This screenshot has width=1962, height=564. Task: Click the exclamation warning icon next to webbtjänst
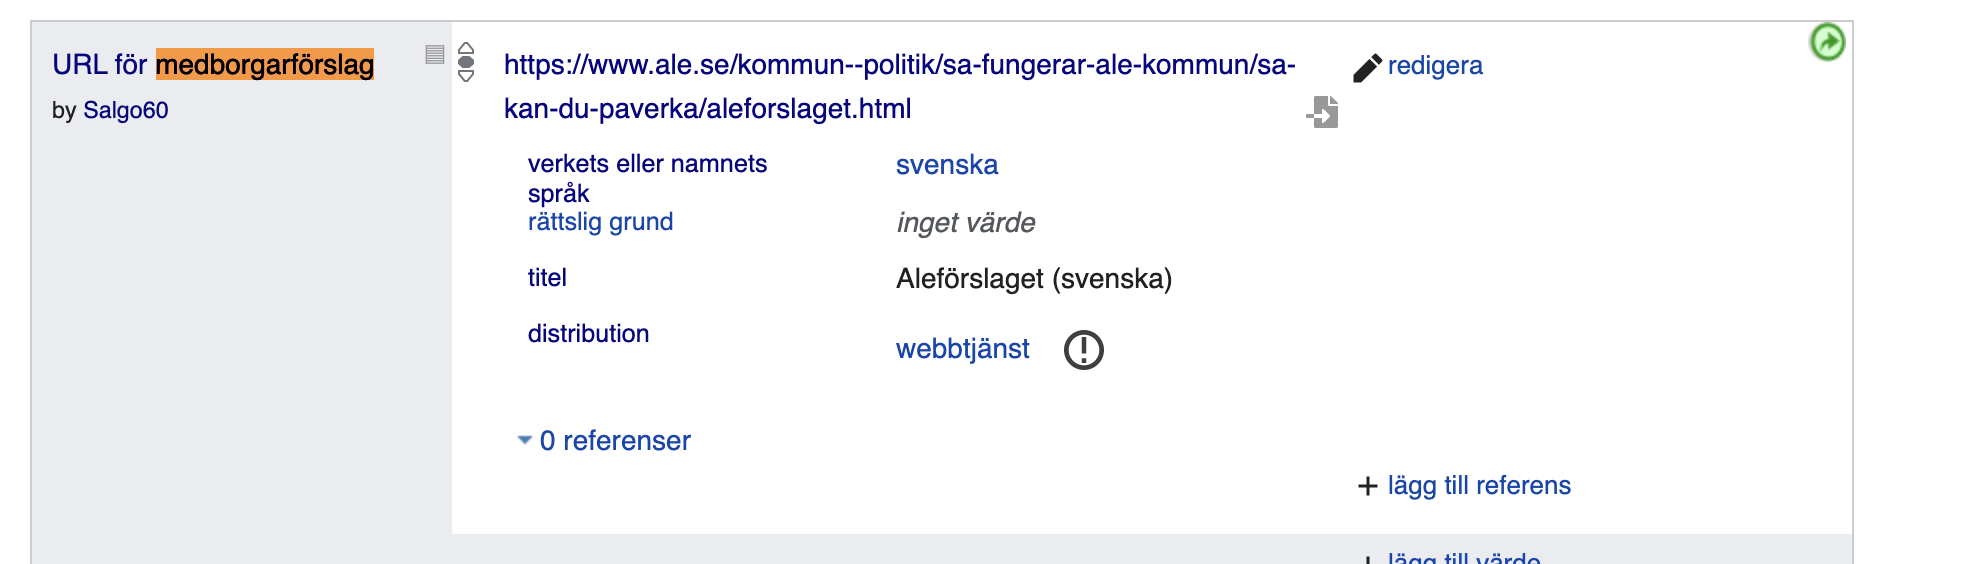pos(1083,350)
